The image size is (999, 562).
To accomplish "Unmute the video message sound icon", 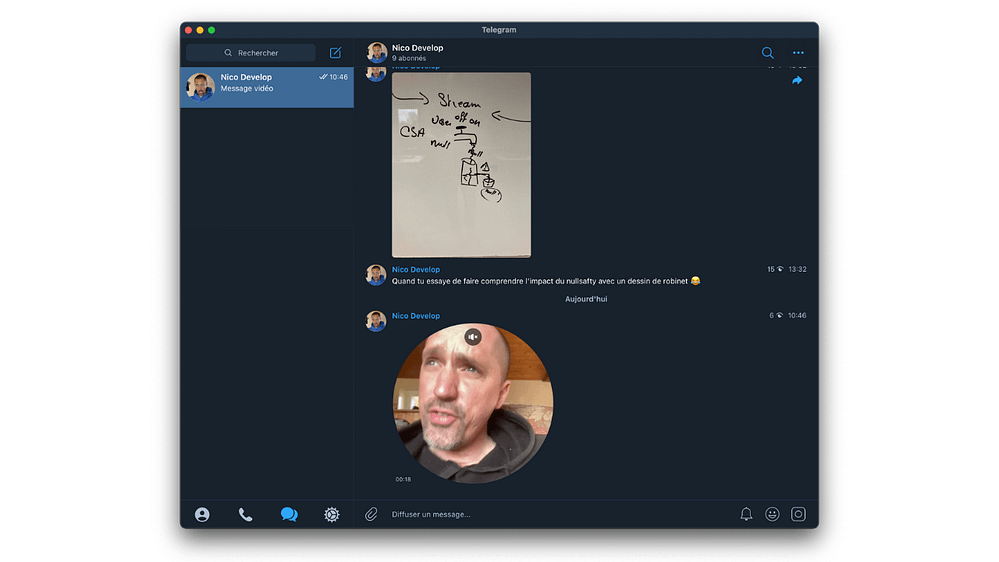I will click(473, 336).
